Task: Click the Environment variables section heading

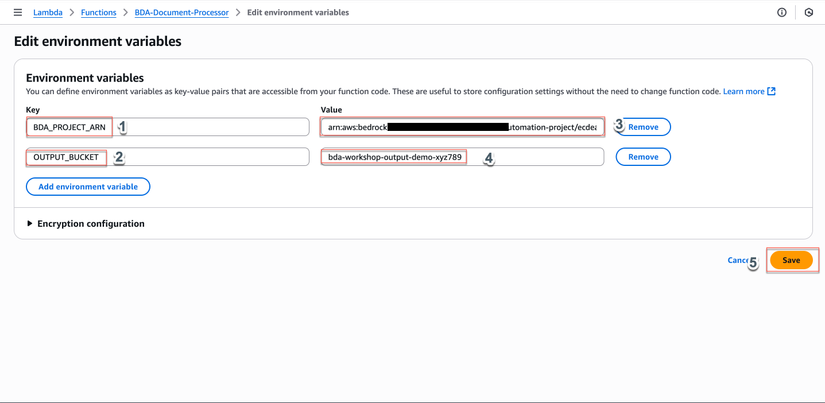Action: (85, 77)
